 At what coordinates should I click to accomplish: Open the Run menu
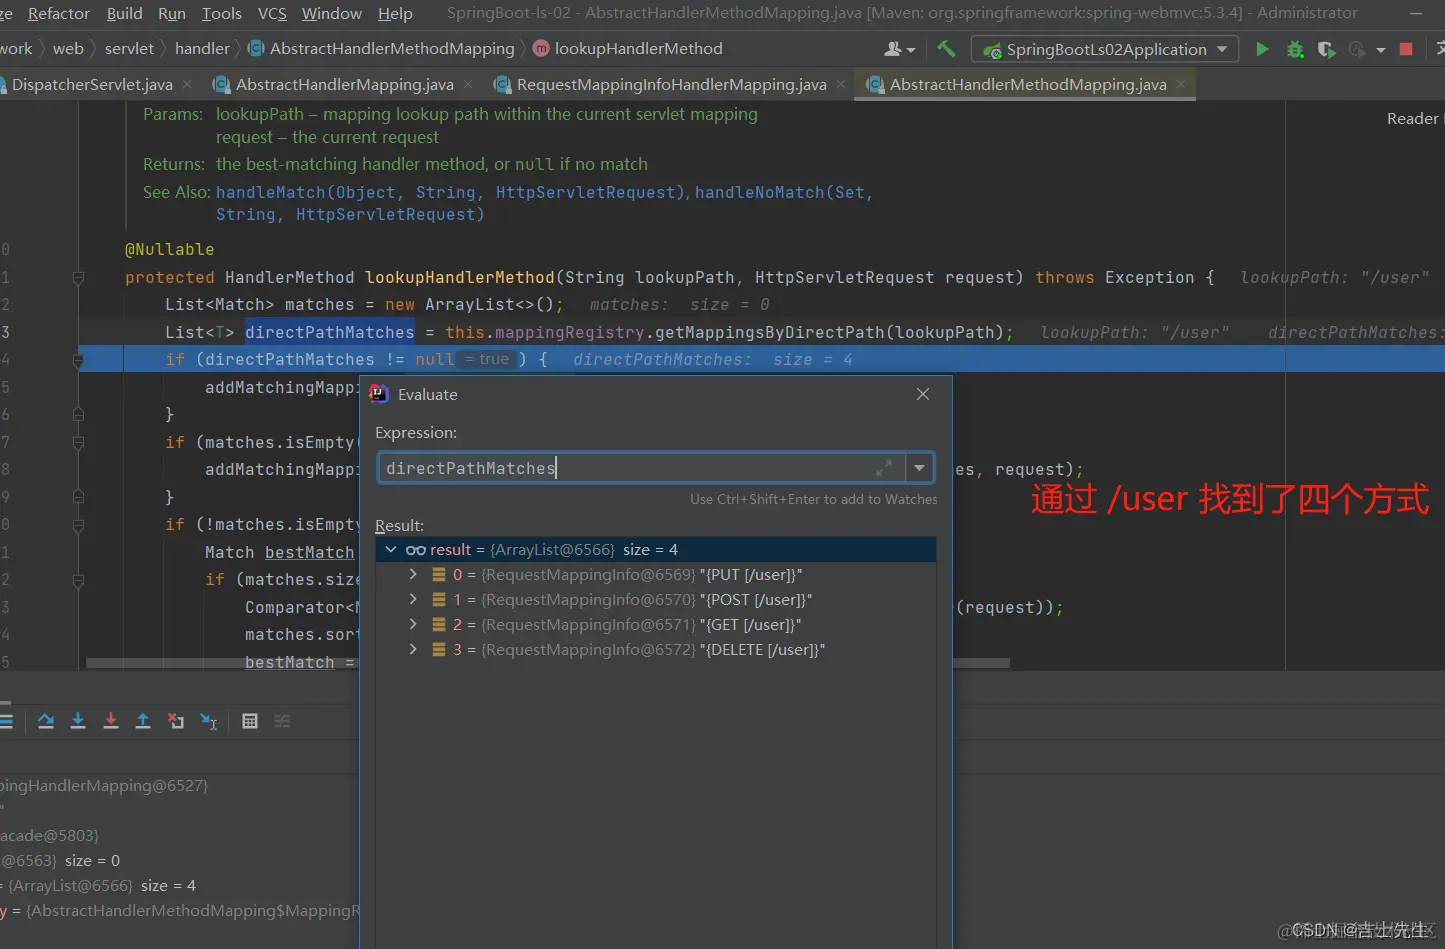(x=172, y=13)
